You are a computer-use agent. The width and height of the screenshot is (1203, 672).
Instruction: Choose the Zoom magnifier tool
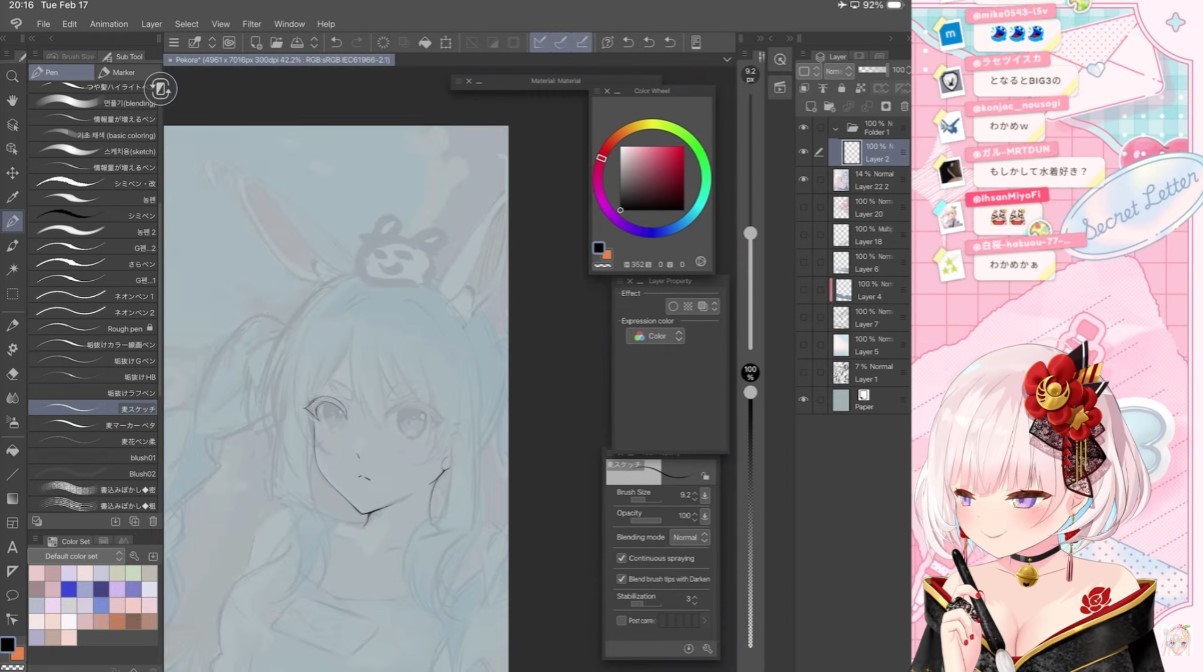(12, 76)
